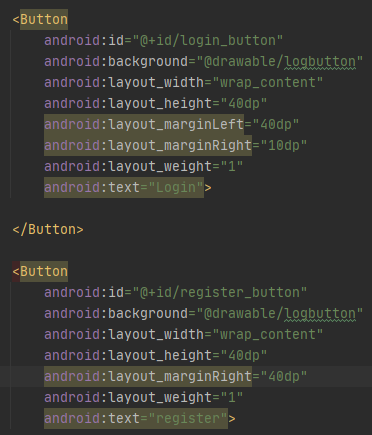This screenshot has height=435, width=372.
Task: Click layout_height "40dp" in the login button
Action: (244, 104)
